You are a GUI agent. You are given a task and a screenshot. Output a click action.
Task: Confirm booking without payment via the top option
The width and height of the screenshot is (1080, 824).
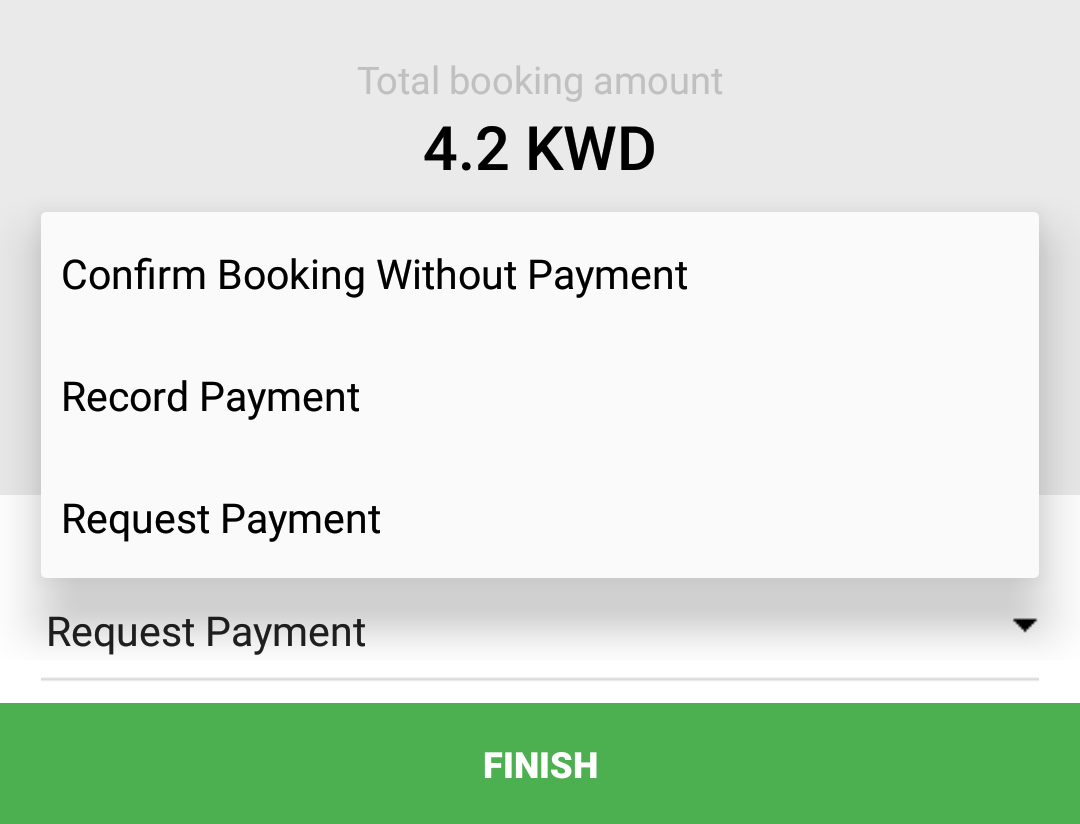click(x=374, y=275)
